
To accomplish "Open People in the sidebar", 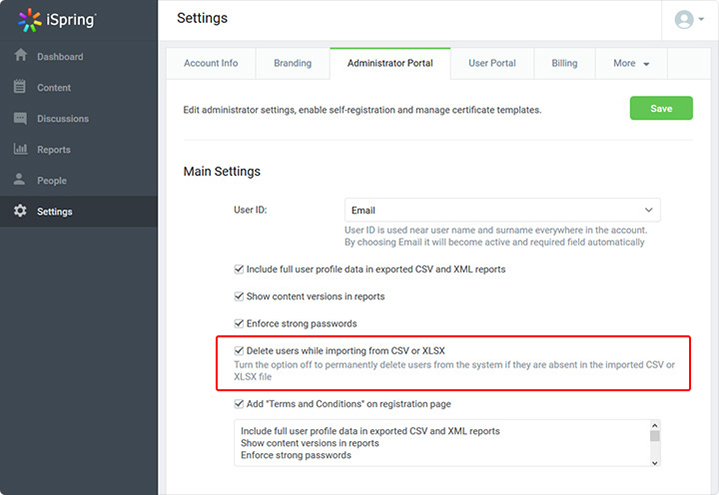I will (78, 180).
